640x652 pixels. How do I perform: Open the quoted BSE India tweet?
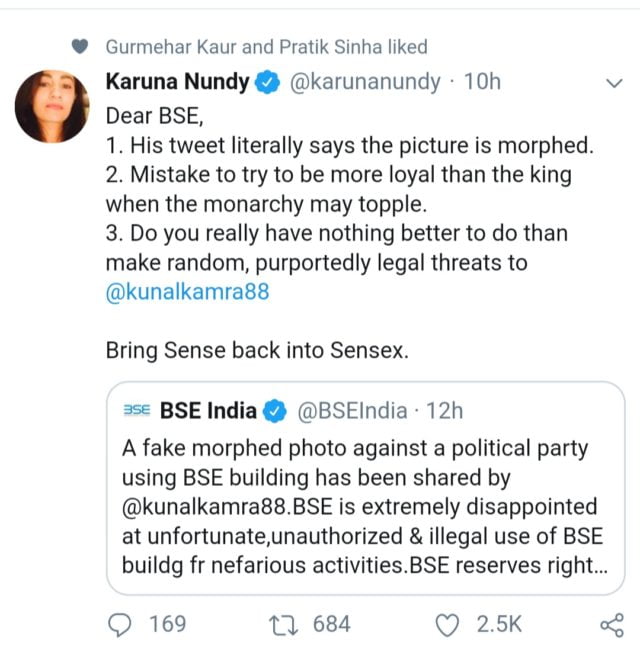pyautogui.click(x=365, y=505)
